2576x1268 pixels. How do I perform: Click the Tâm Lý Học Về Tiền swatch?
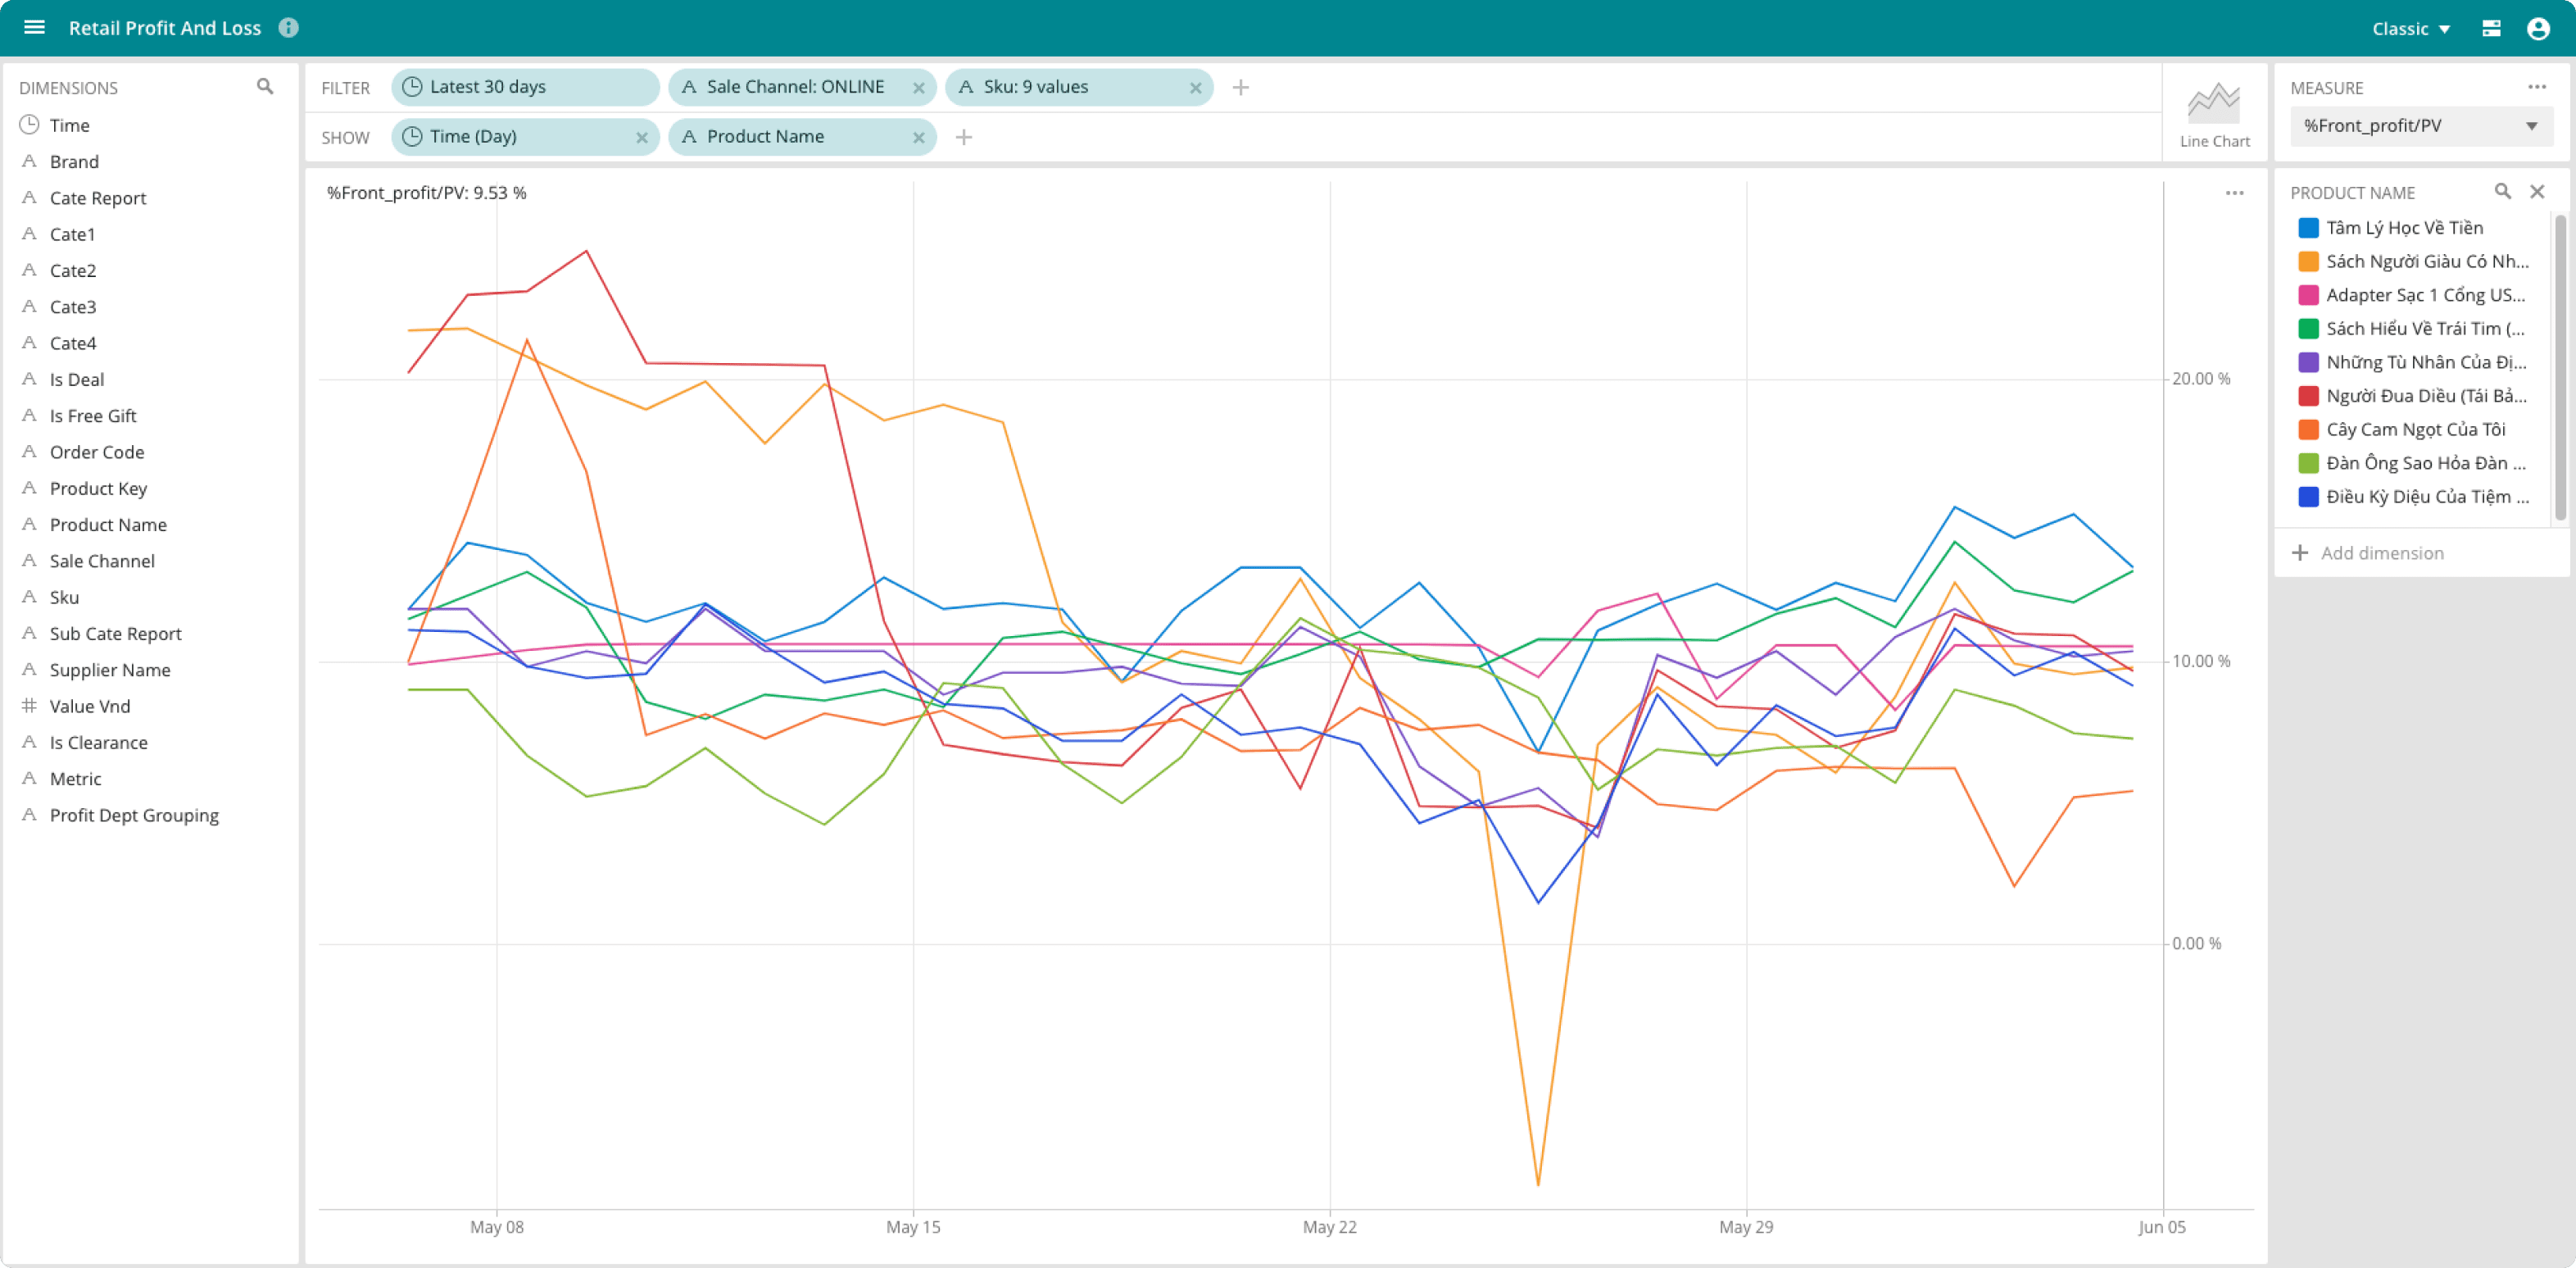(x=2308, y=228)
